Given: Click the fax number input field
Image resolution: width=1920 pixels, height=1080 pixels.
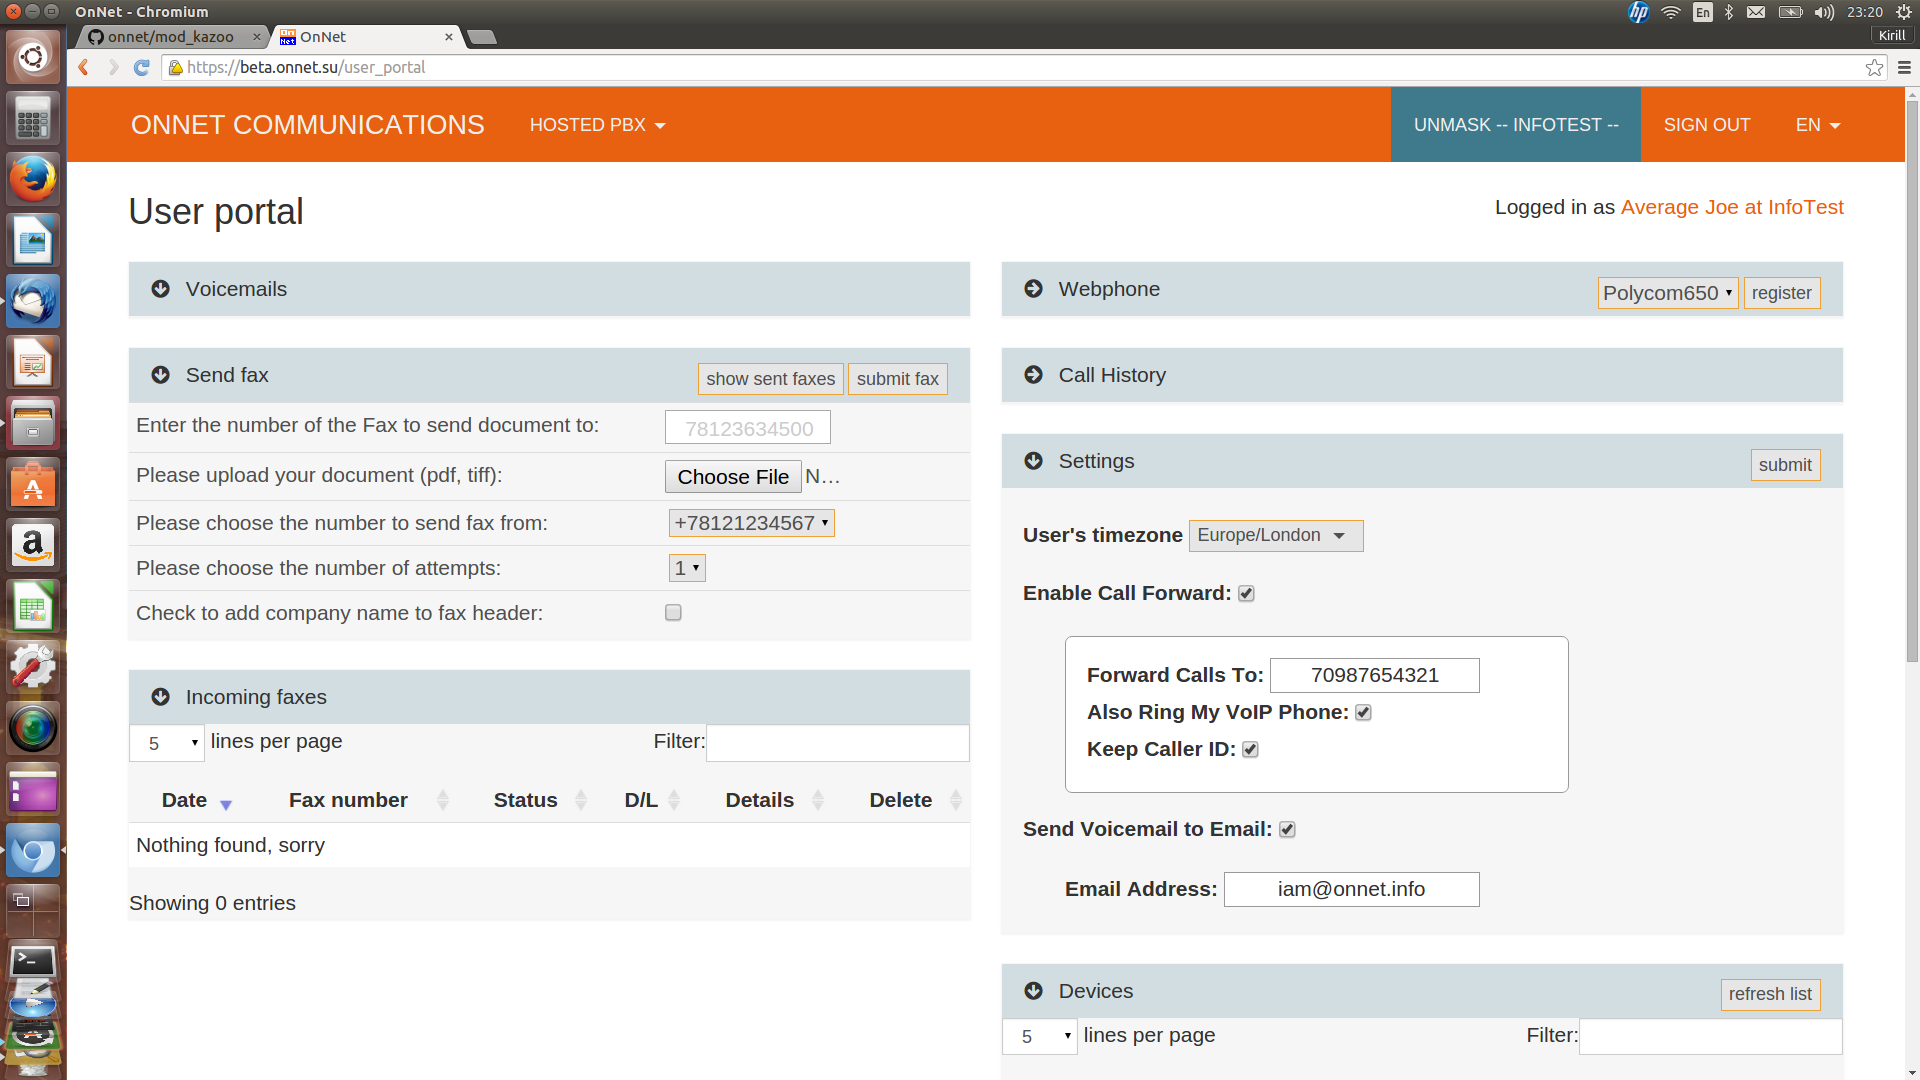Looking at the screenshot, I should coord(748,427).
